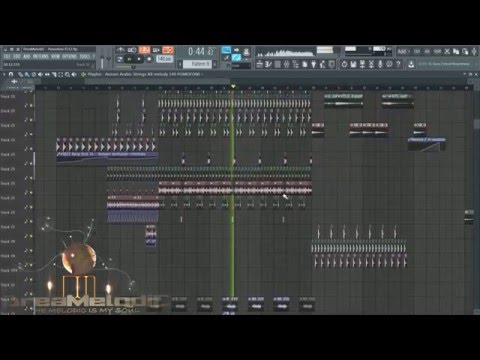Select the playlist Playback speaker tool
Viewport: 480px width, 360px height.
(x=74, y=74)
